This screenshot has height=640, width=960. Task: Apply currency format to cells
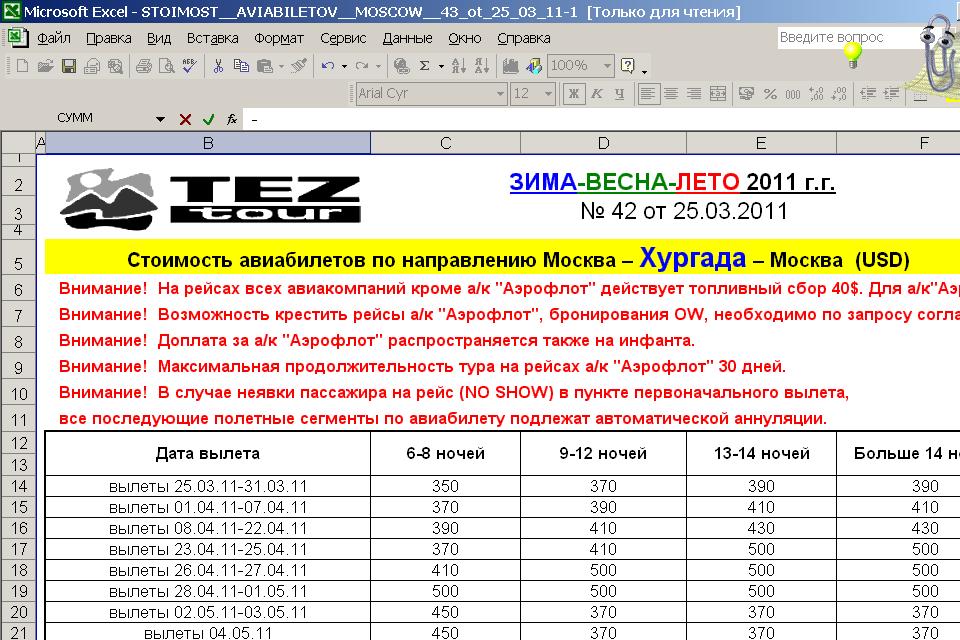(746, 94)
